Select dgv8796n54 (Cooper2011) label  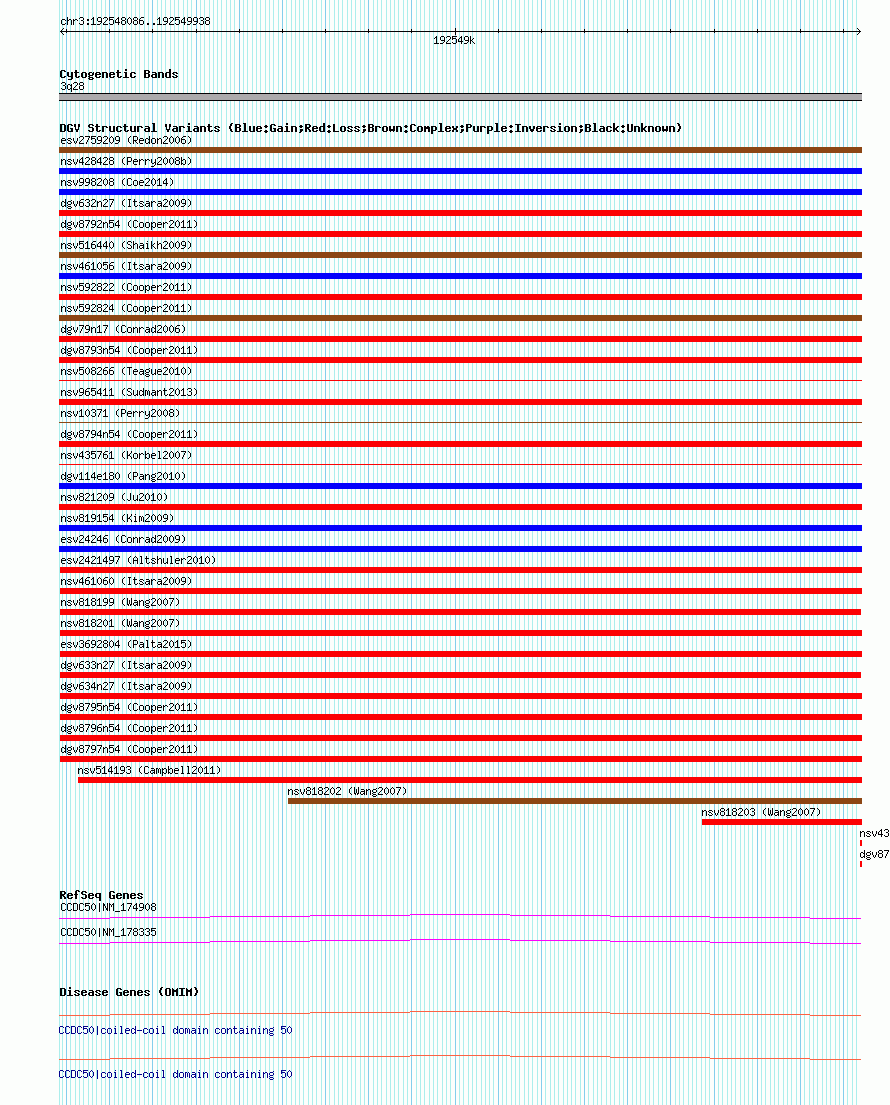(x=129, y=729)
